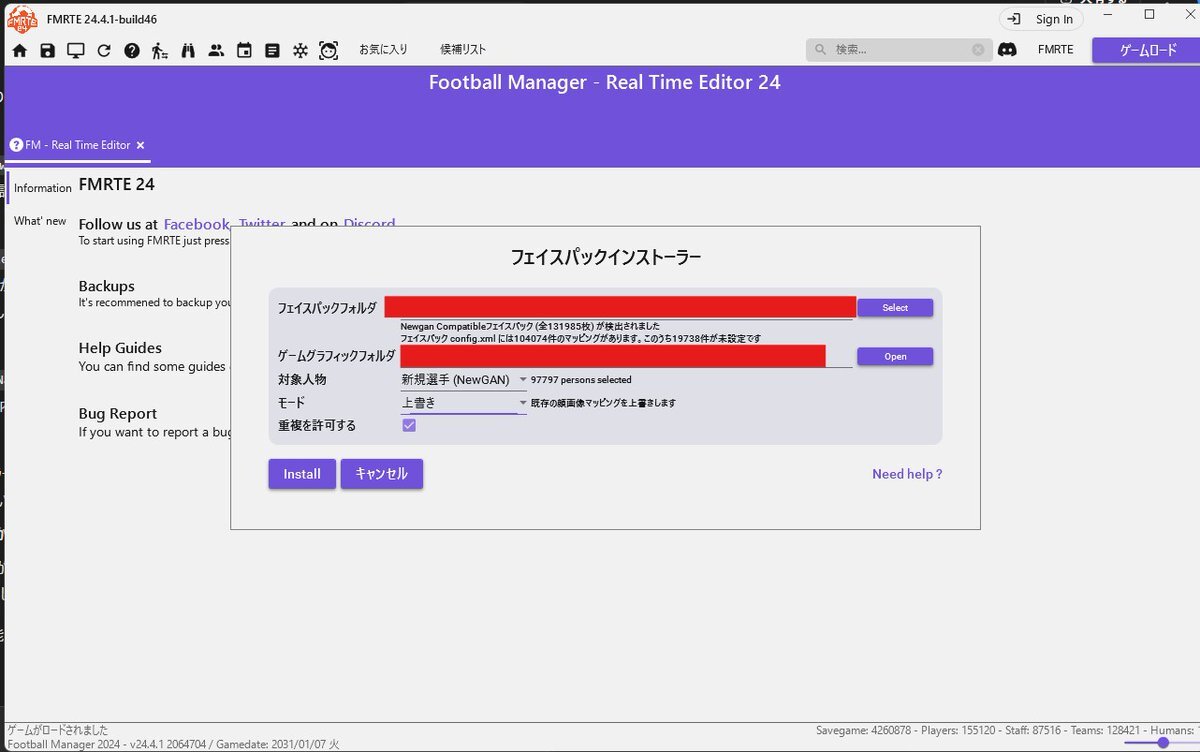Click the ゲームロード load game button
The height and width of the screenshot is (752, 1200).
(x=1148, y=50)
